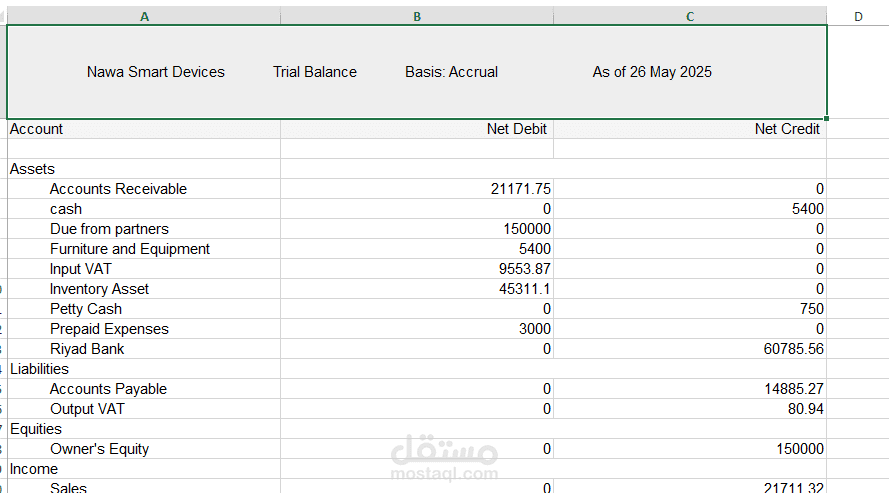Screen dimensions: 889x493
Task: Select the 'Input VAT' cell
Action: [x=144, y=269]
